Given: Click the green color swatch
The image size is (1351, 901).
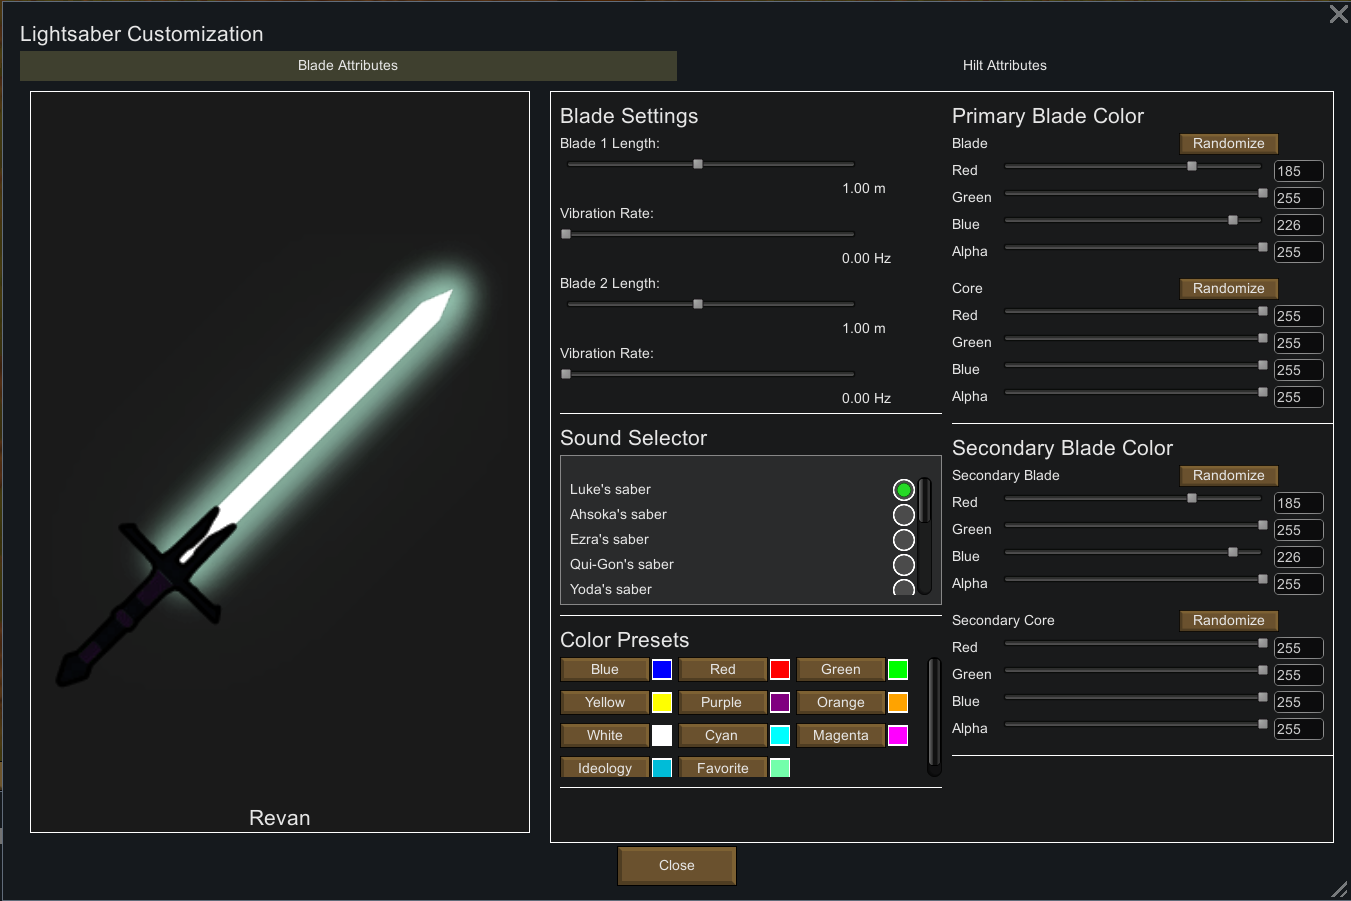Looking at the screenshot, I should (898, 669).
